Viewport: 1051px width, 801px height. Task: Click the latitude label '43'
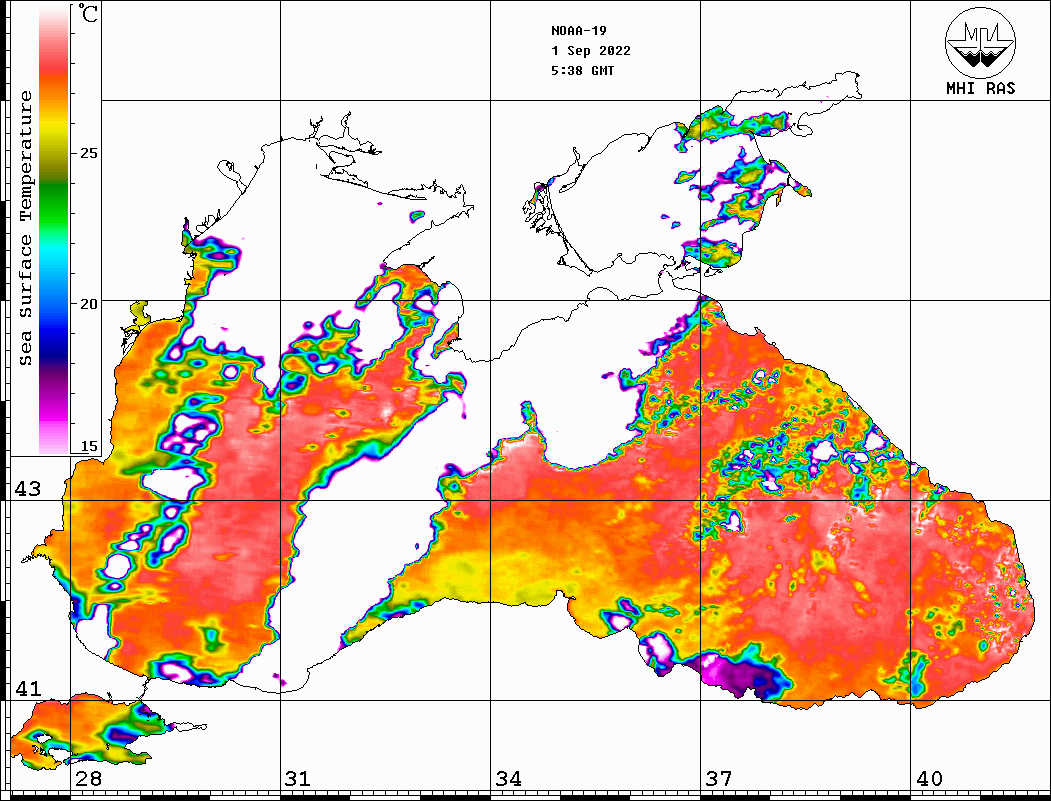pos(28,489)
